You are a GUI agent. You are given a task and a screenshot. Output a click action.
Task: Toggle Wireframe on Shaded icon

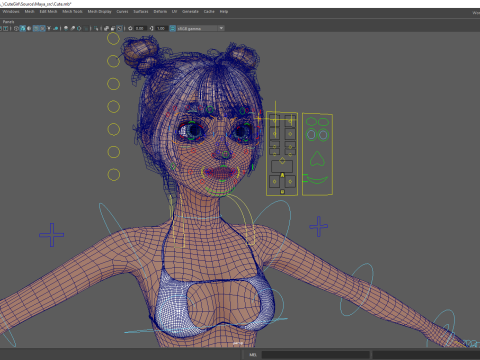[36, 28]
